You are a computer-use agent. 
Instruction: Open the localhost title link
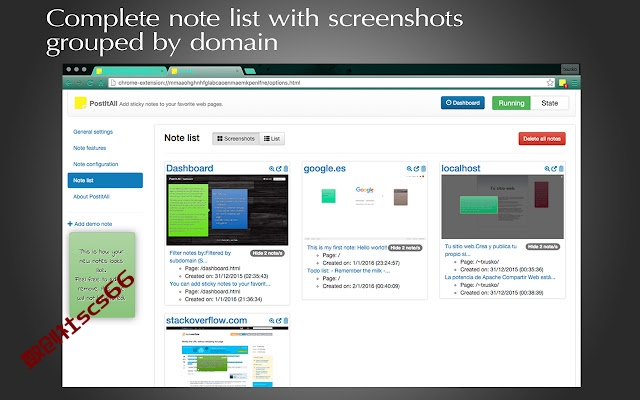pos(460,168)
